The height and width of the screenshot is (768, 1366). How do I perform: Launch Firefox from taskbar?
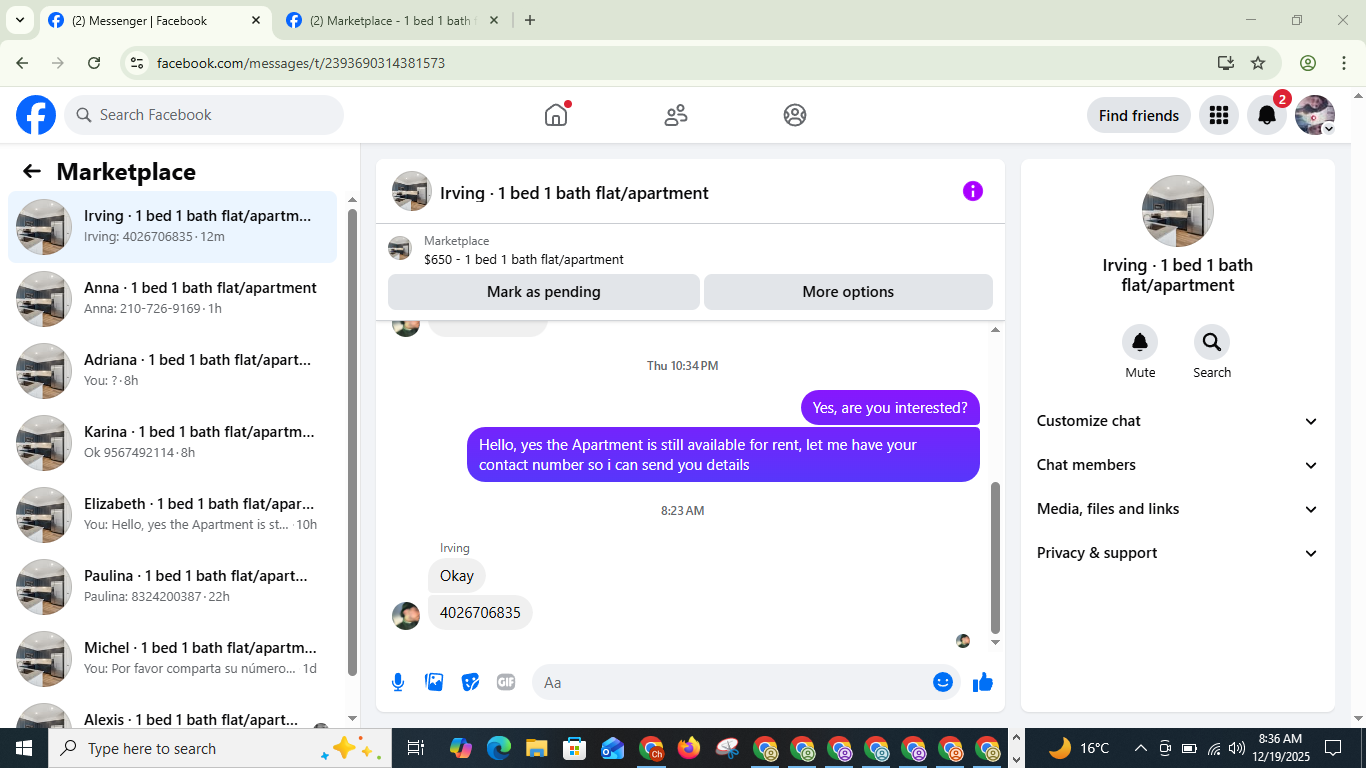[x=689, y=748]
